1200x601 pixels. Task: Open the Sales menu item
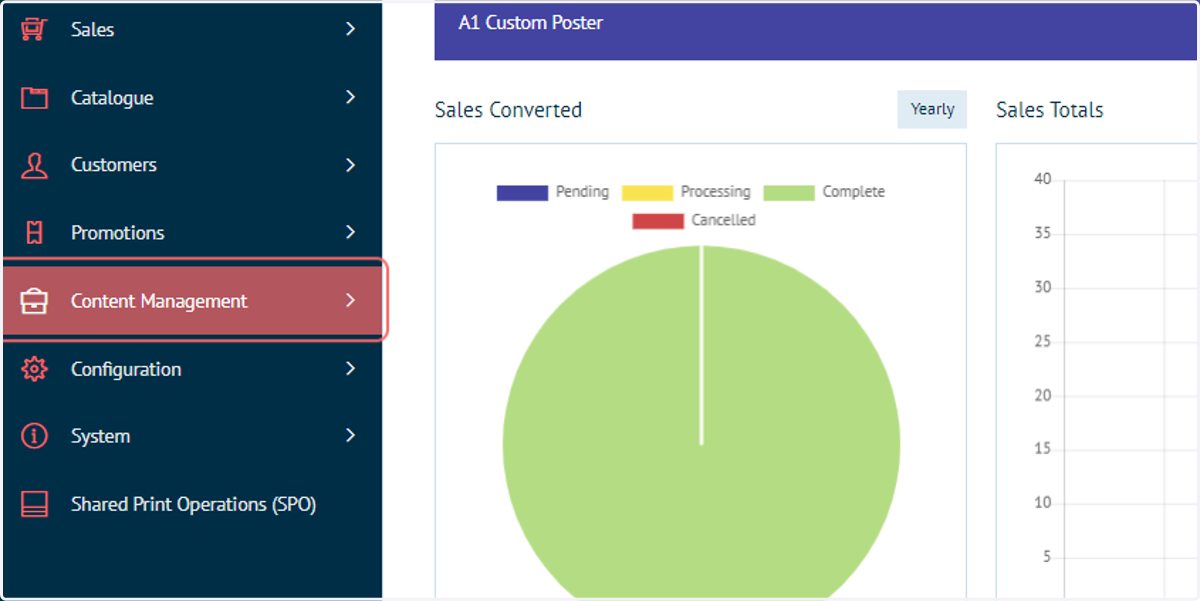(191, 30)
